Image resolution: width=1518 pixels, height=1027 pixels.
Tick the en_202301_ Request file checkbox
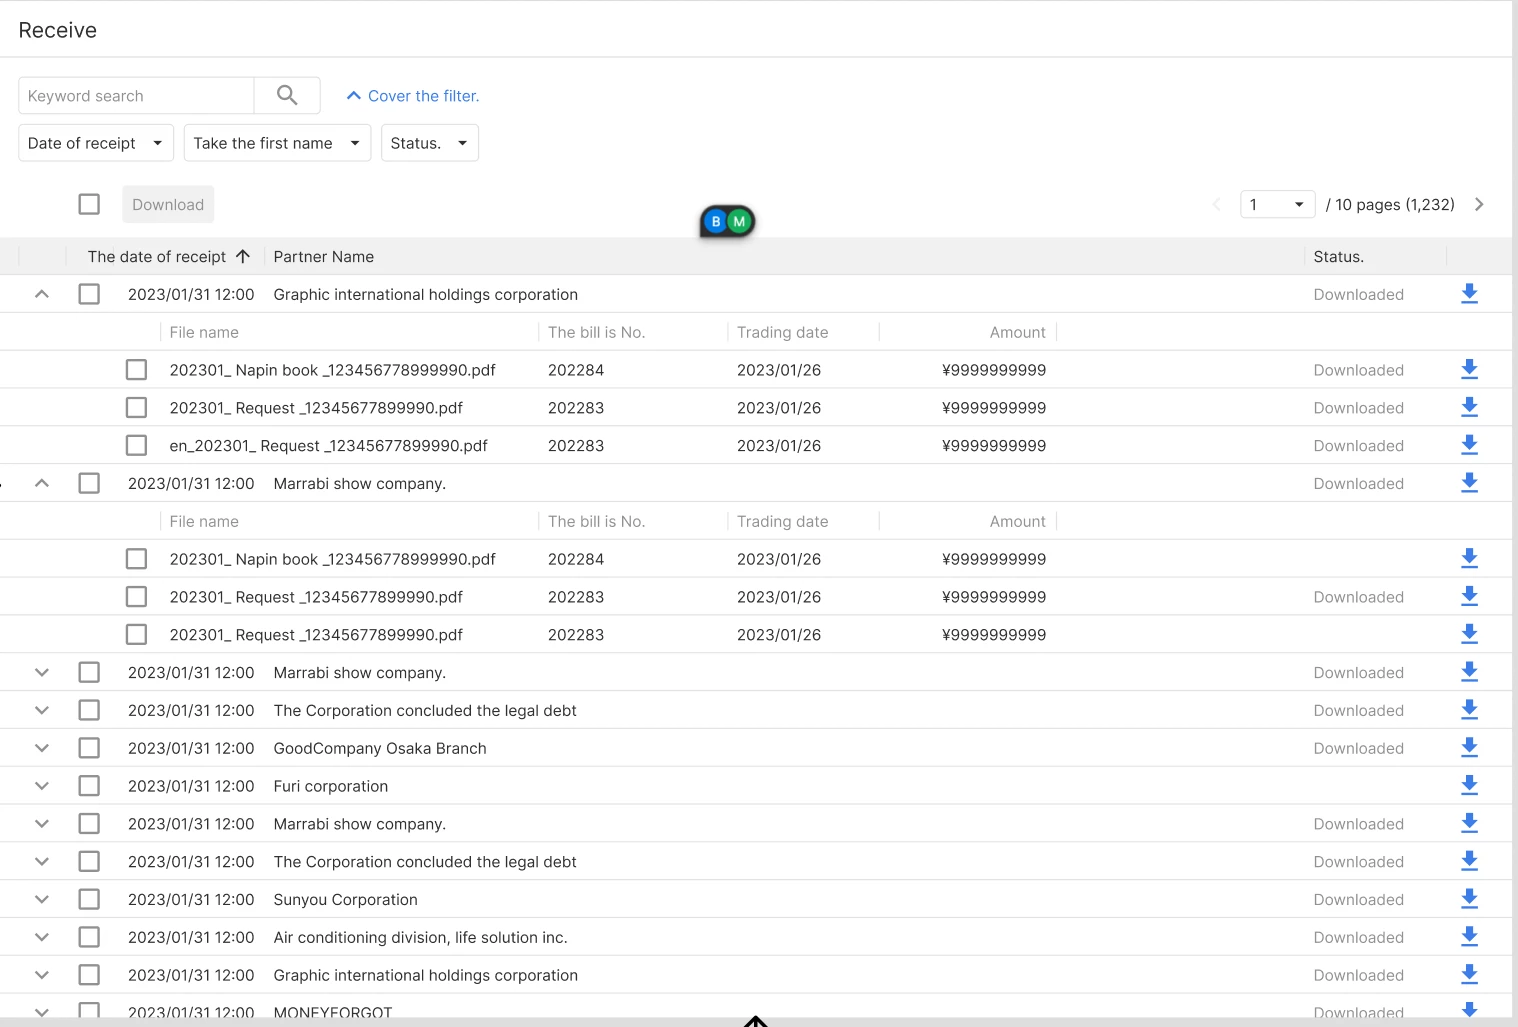tap(137, 445)
